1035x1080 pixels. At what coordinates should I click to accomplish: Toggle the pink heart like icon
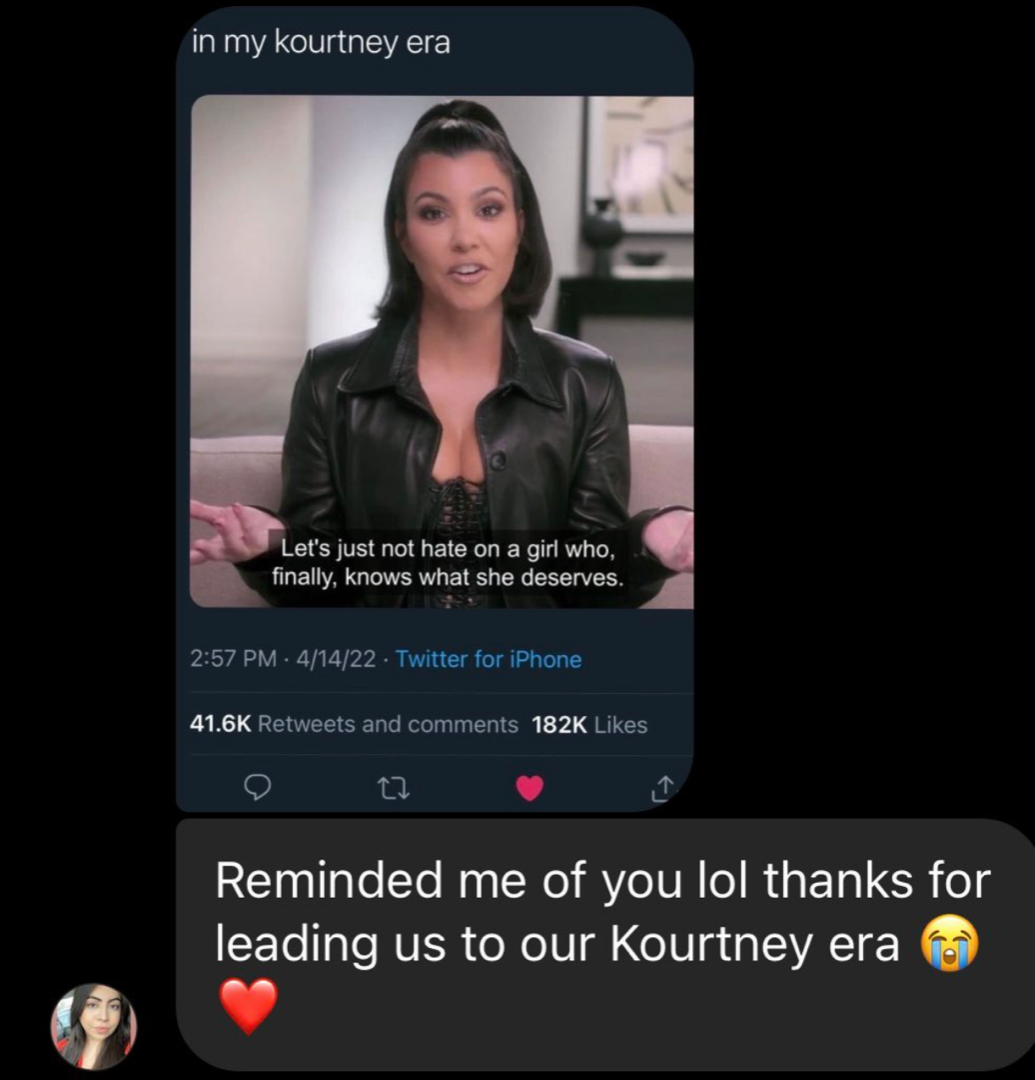coord(530,788)
